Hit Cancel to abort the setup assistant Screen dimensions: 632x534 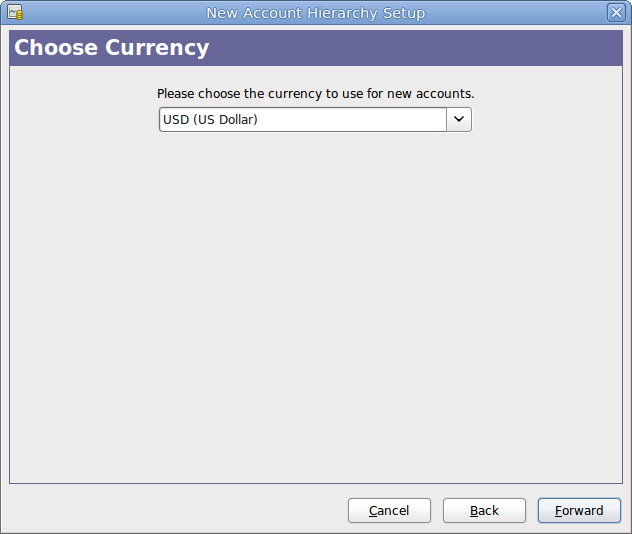coord(389,511)
